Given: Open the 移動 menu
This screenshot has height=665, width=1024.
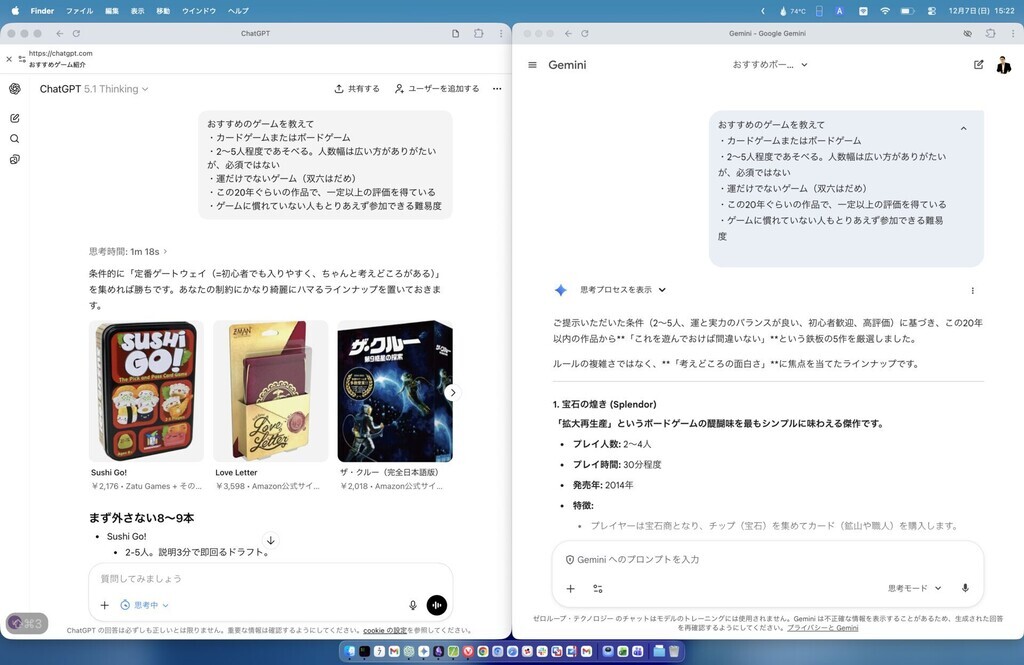Looking at the screenshot, I should [163, 10].
